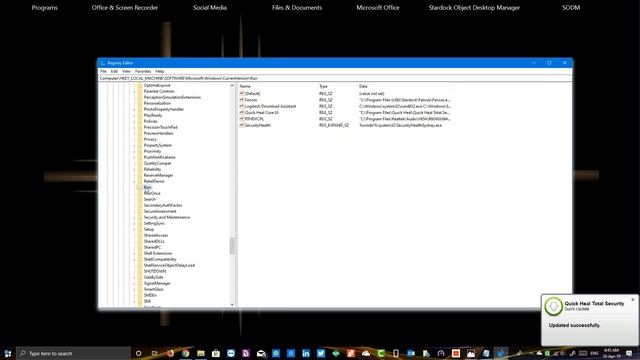Select the Run key in tree
The height and width of the screenshot is (360, 640).
[x=147, y=187]
